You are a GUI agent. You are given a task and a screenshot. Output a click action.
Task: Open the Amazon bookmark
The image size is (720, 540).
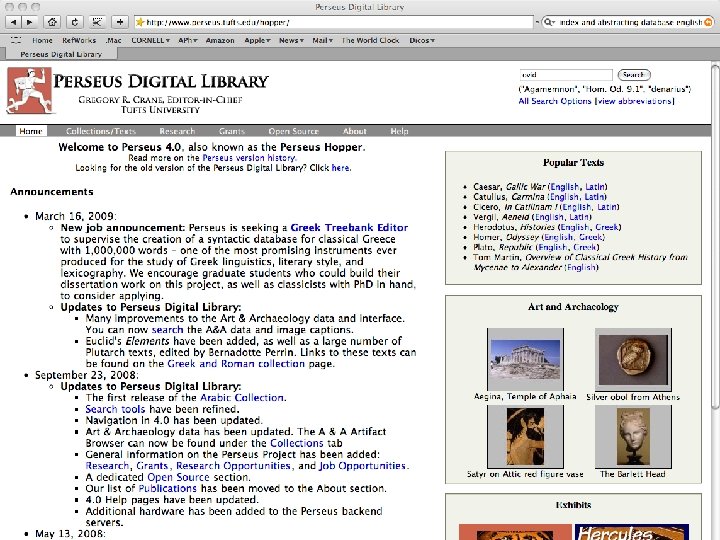coord(220,40)
